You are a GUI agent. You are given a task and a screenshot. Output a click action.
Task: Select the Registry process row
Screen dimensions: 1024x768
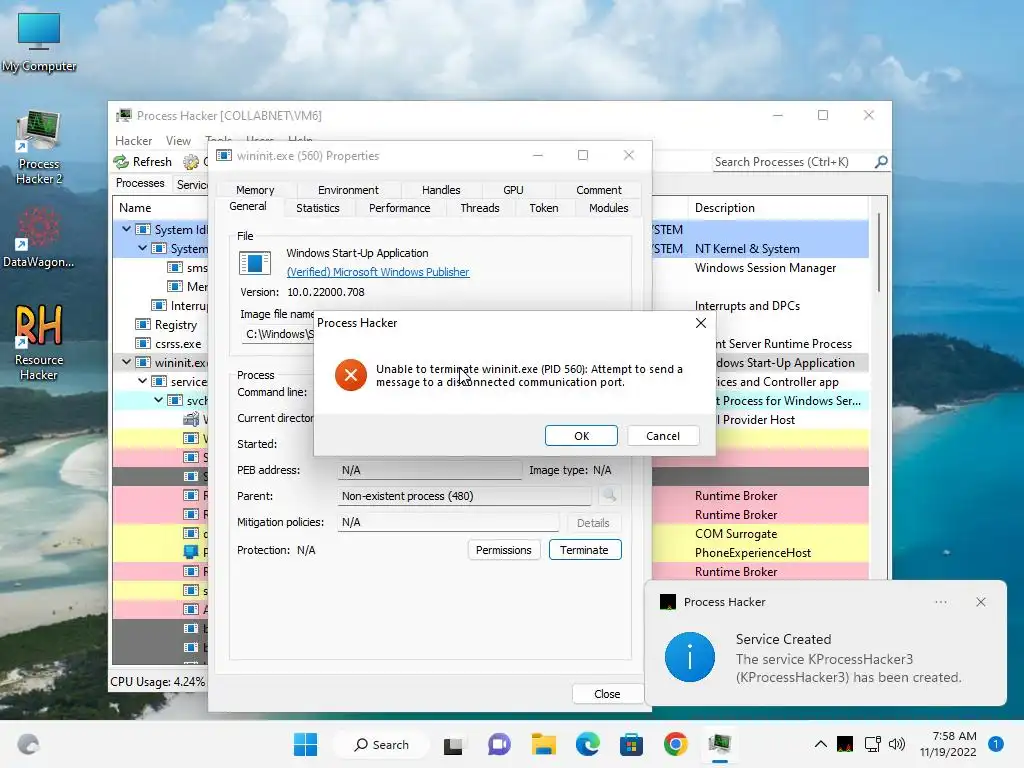[161, 325]
